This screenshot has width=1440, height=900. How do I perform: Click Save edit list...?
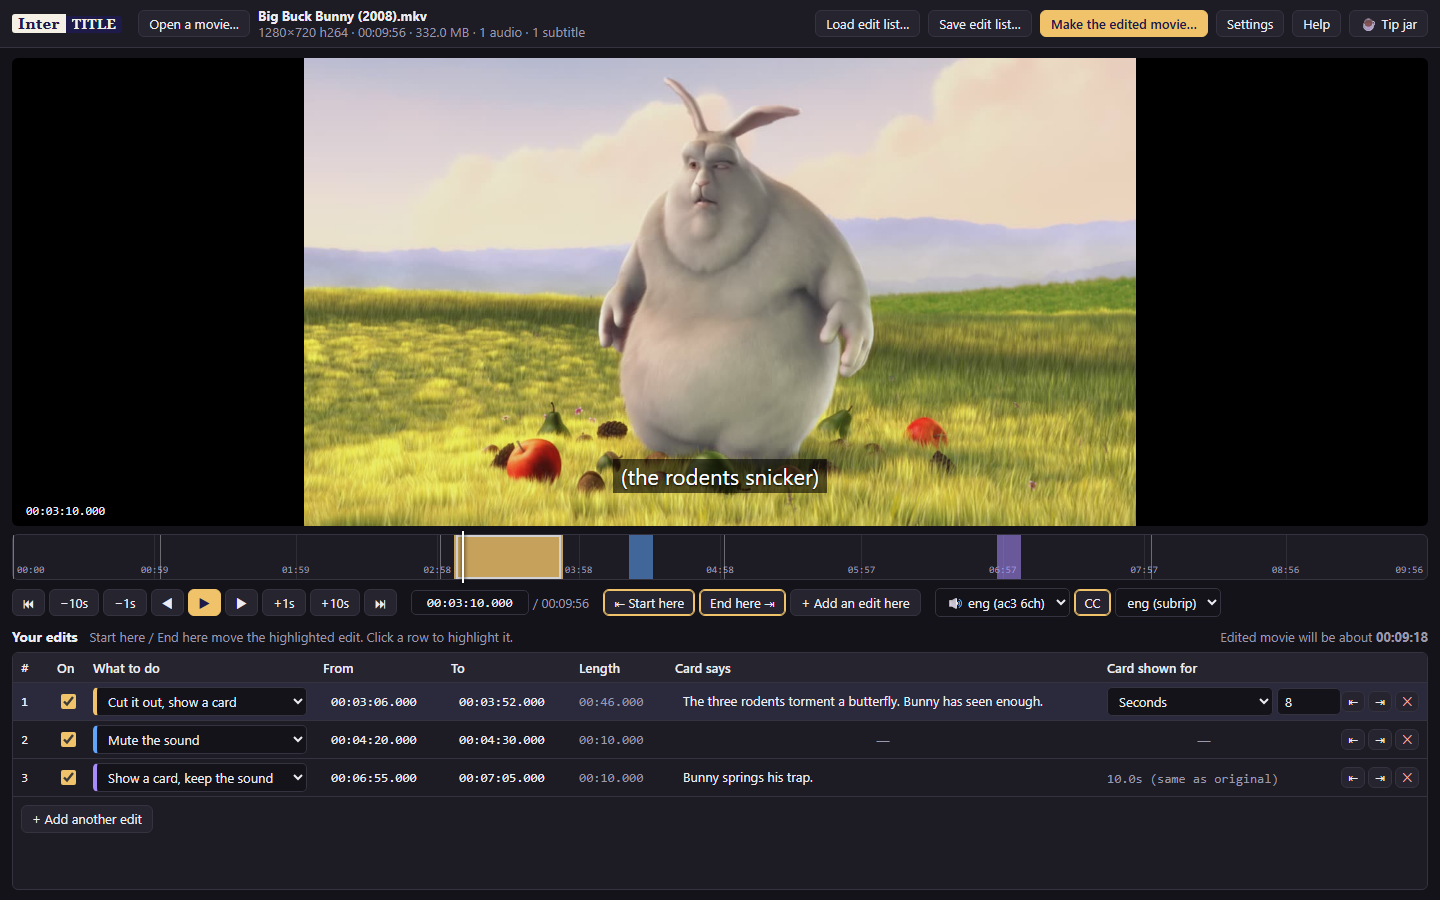(980, 24)
